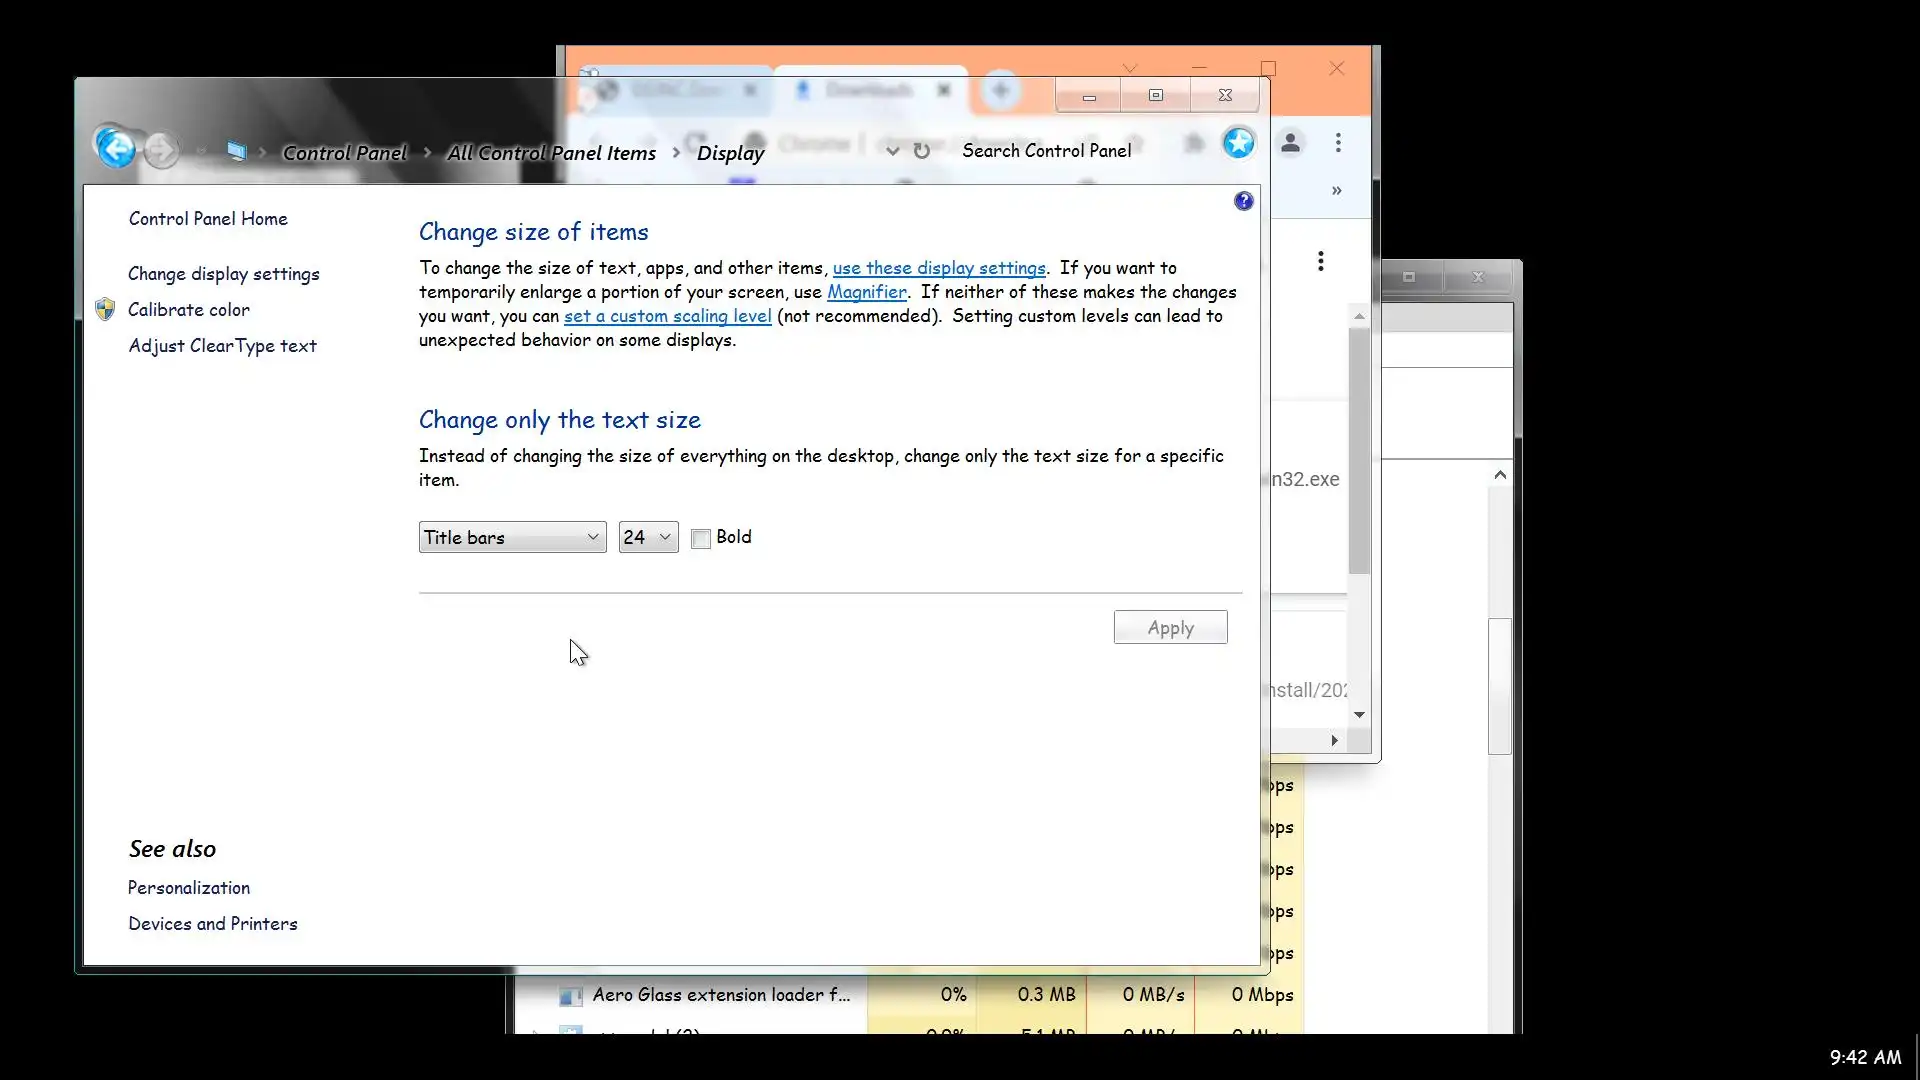This screenshot has height=1080, width=1920.
Task: Click the Apply button
Action: [1170, 628]
